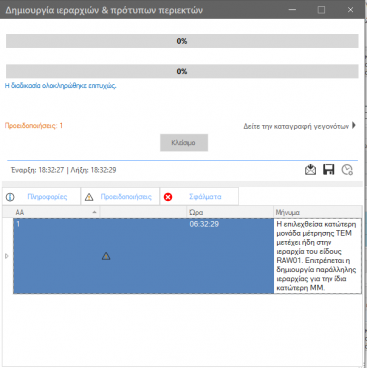Image resolution: width=367 pixels, height=368 pixels.
Task: Minimize the dialog window
Action: [292, 10]
